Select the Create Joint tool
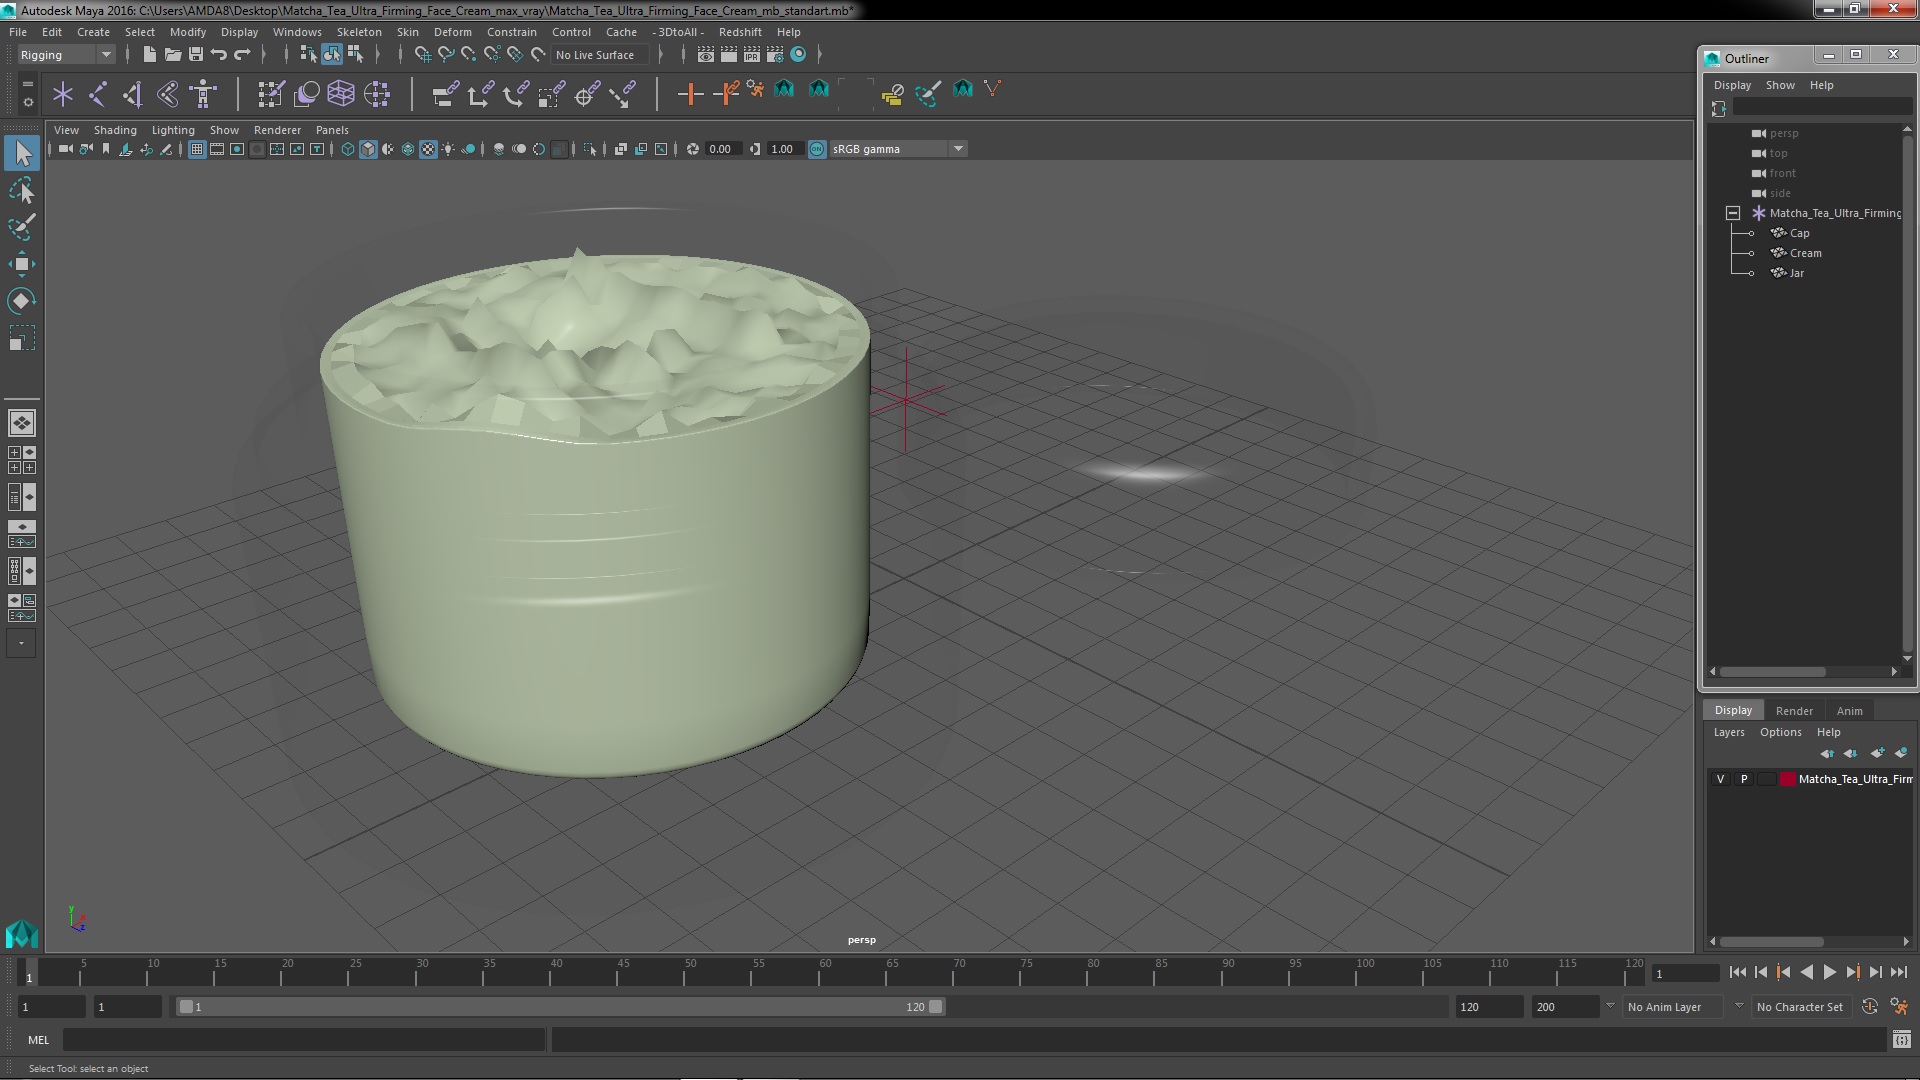Screen dimensions: 1920x1080 pos(98,95)
